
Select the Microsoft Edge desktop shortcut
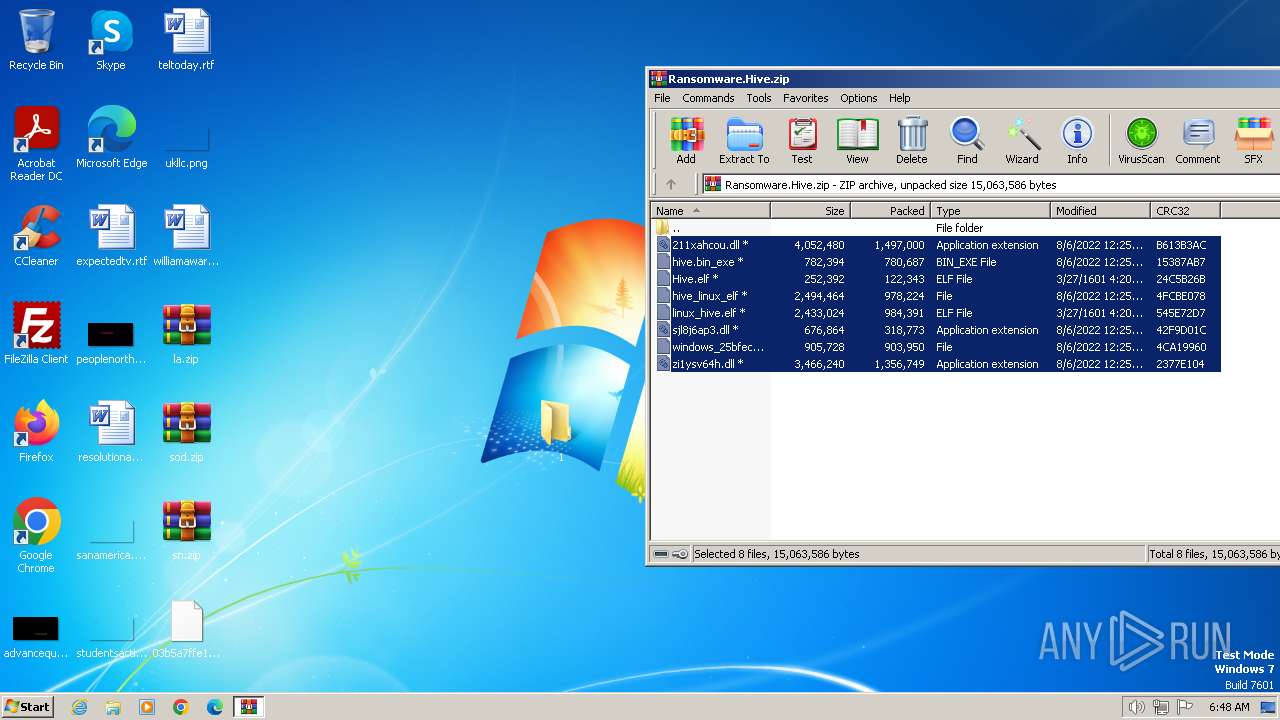[111, 138]
